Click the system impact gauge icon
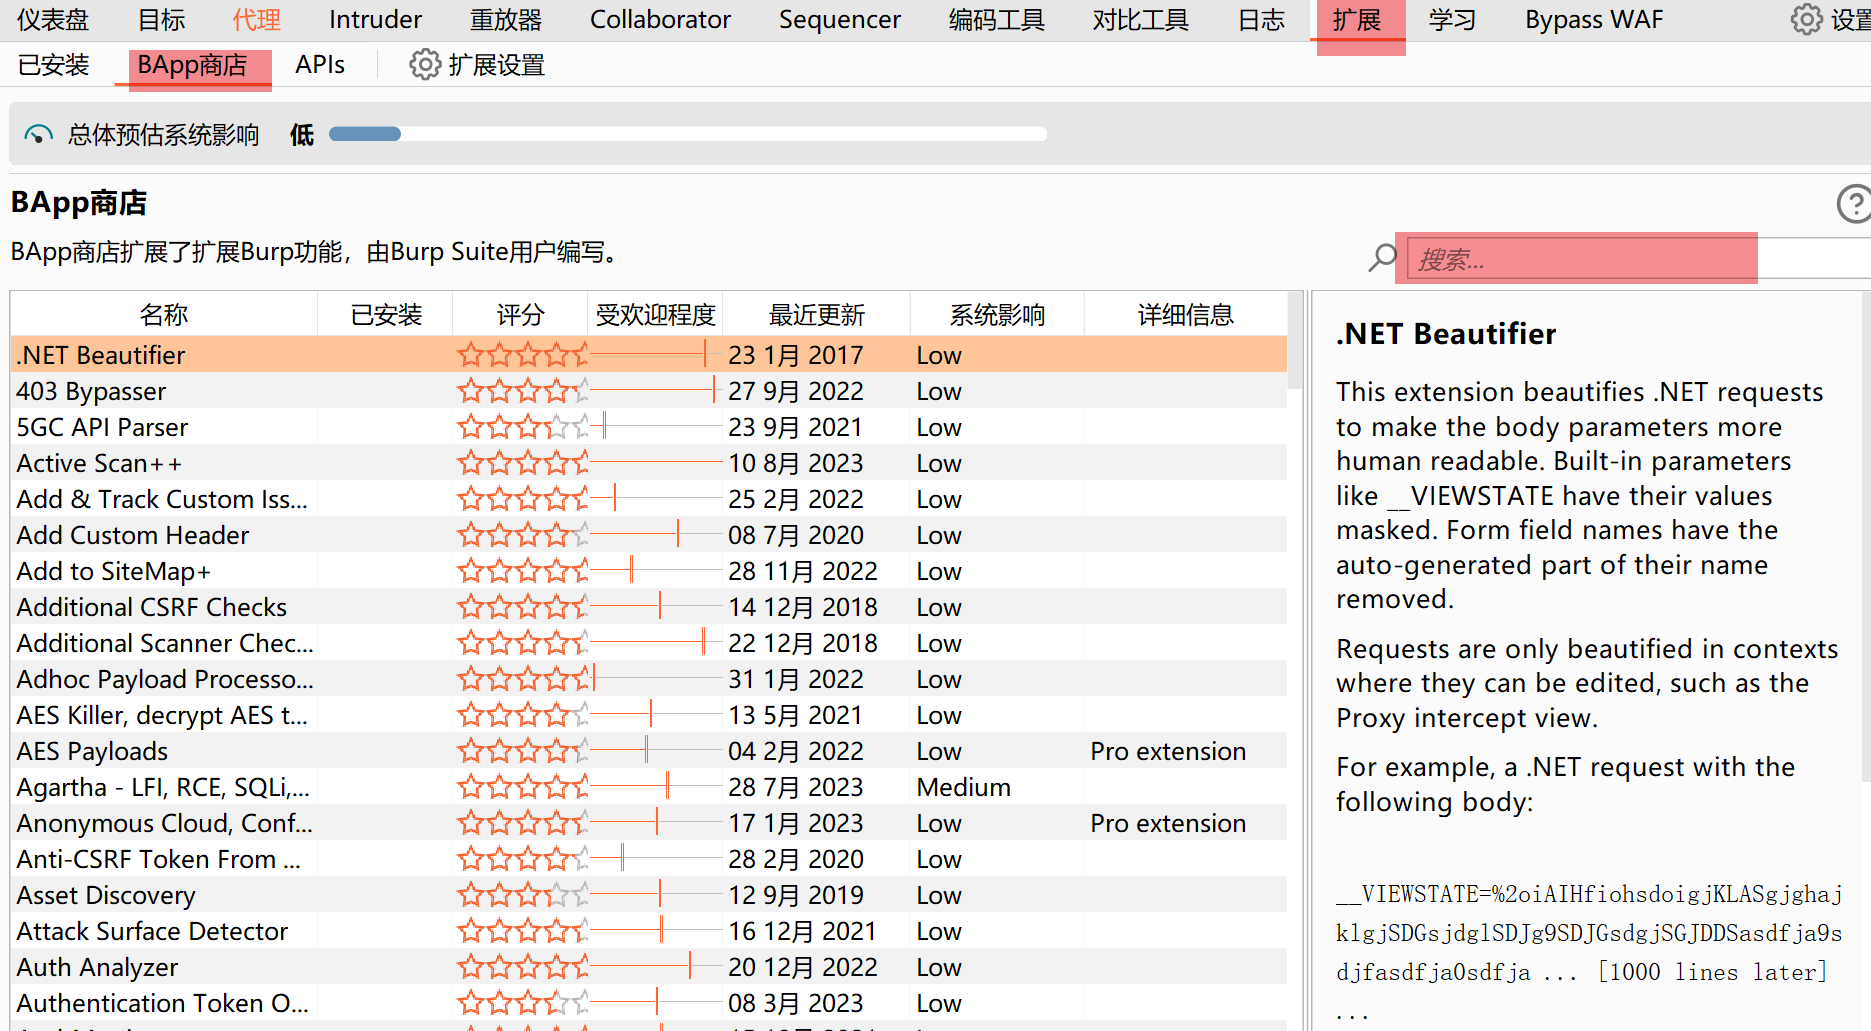This screenshot has height=1031, width=1871. (x=38, y=135)
